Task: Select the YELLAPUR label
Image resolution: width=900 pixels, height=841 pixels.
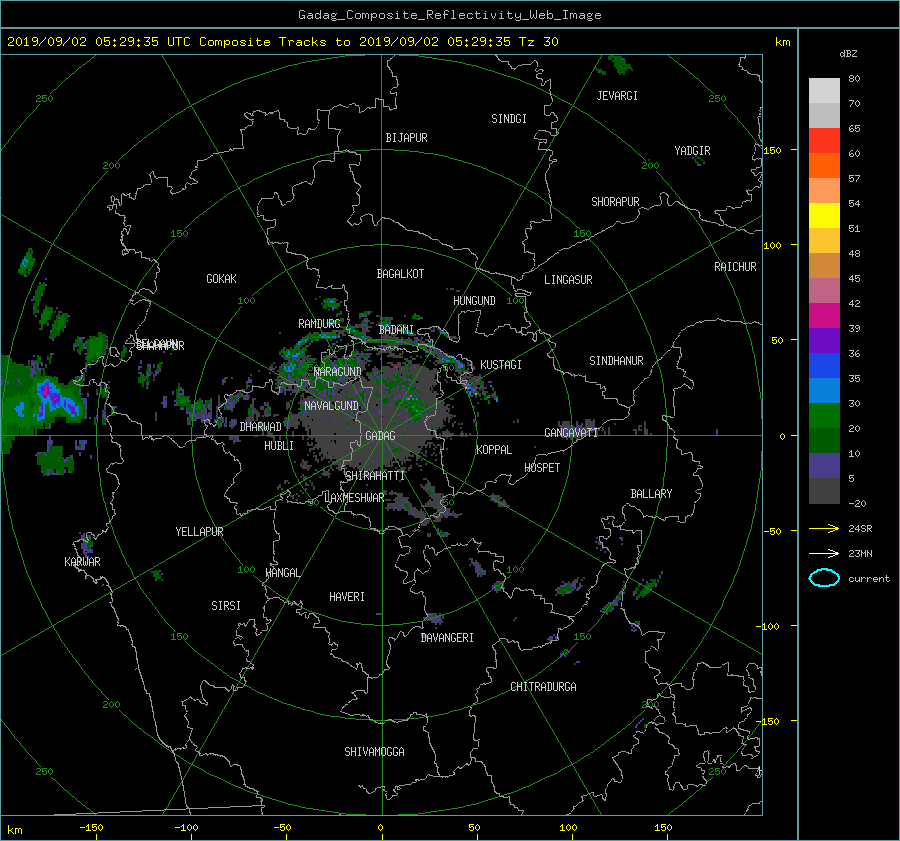Action: 199,532
